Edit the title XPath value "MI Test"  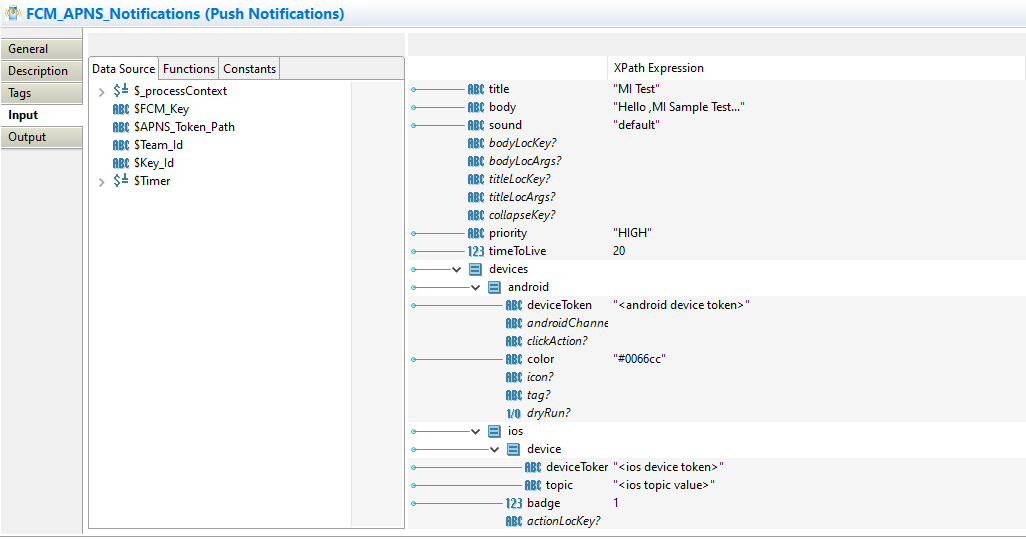tap(637, 89)
